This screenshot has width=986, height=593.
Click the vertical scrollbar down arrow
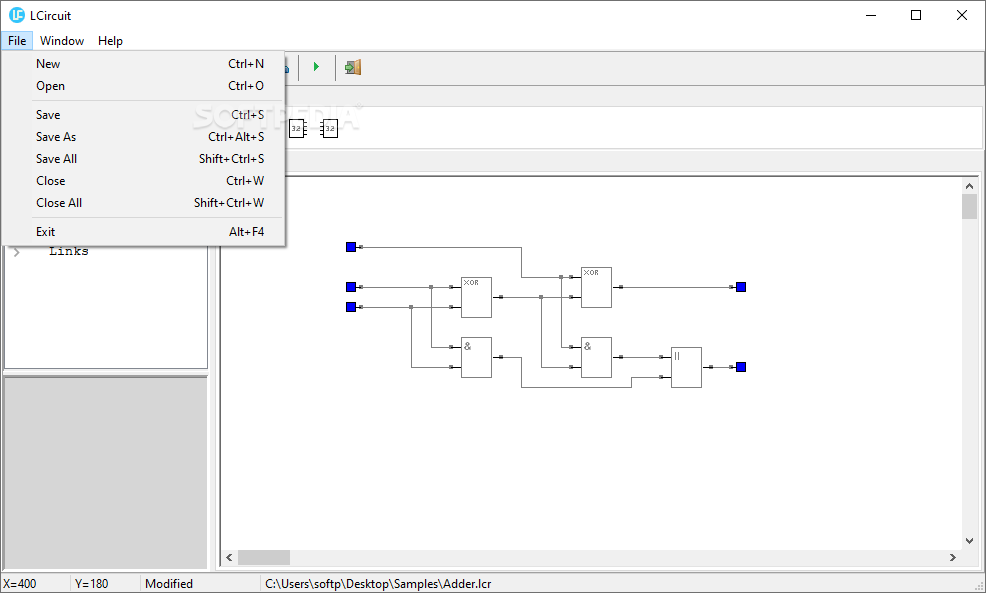(x=969, y=541)
